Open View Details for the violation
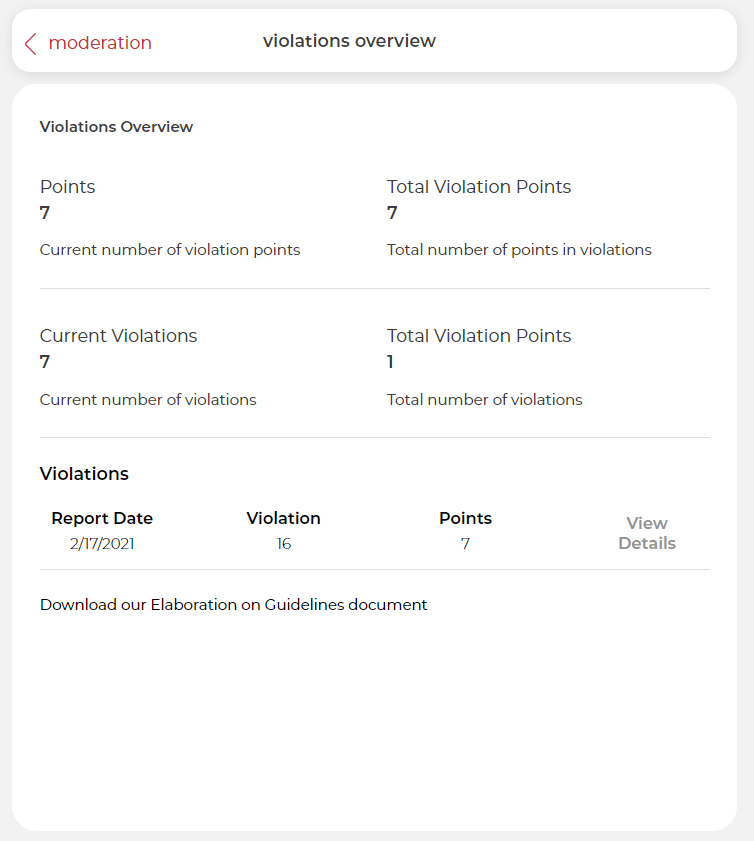Image resolution: width=754 pixels, height=841 pixels. click(646, 533)
